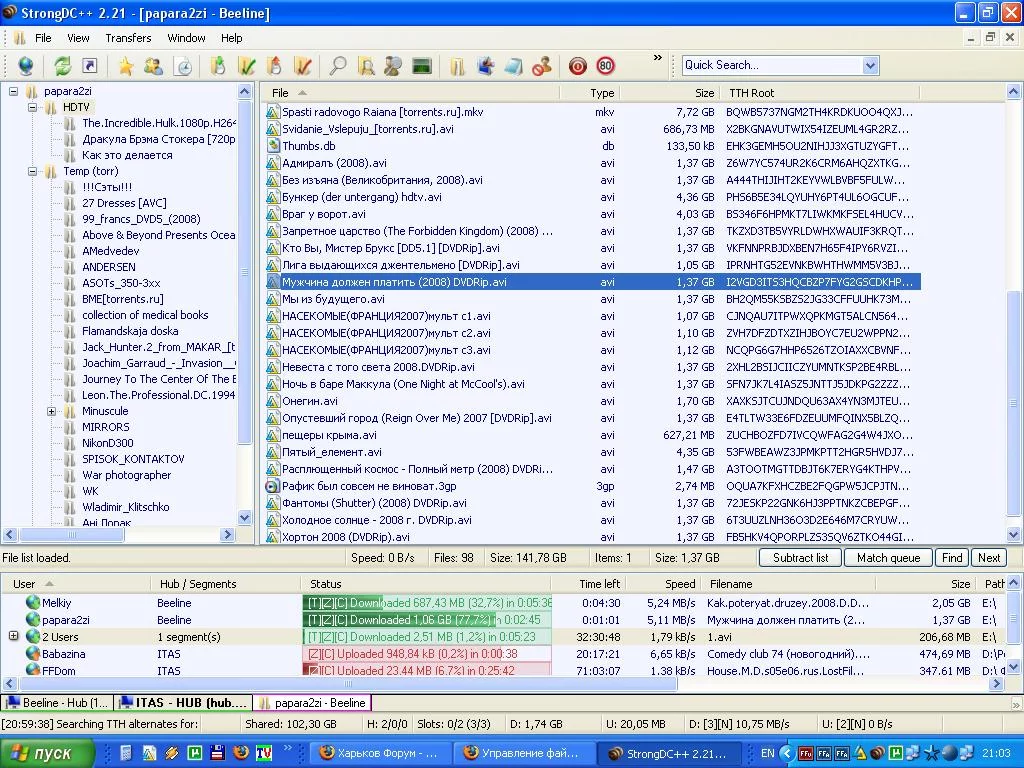Click the Start button пуск on taskbar
Viewport: 1024px width, 768px height.
[x=47, y=753]
